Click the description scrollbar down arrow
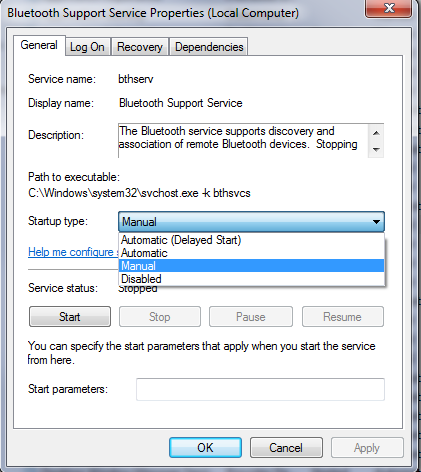This screenshot has width=421, height=472. click(376, 149)
